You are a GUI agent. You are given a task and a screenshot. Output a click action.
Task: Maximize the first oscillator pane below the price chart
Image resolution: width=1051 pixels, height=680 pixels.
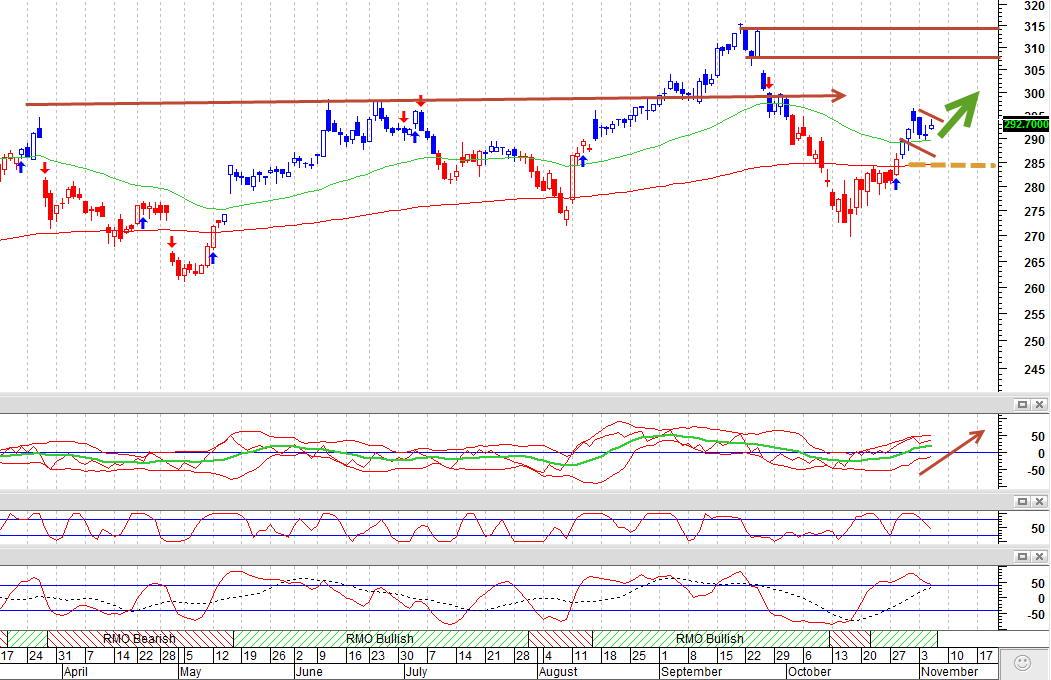click(x=1022, y=405)
